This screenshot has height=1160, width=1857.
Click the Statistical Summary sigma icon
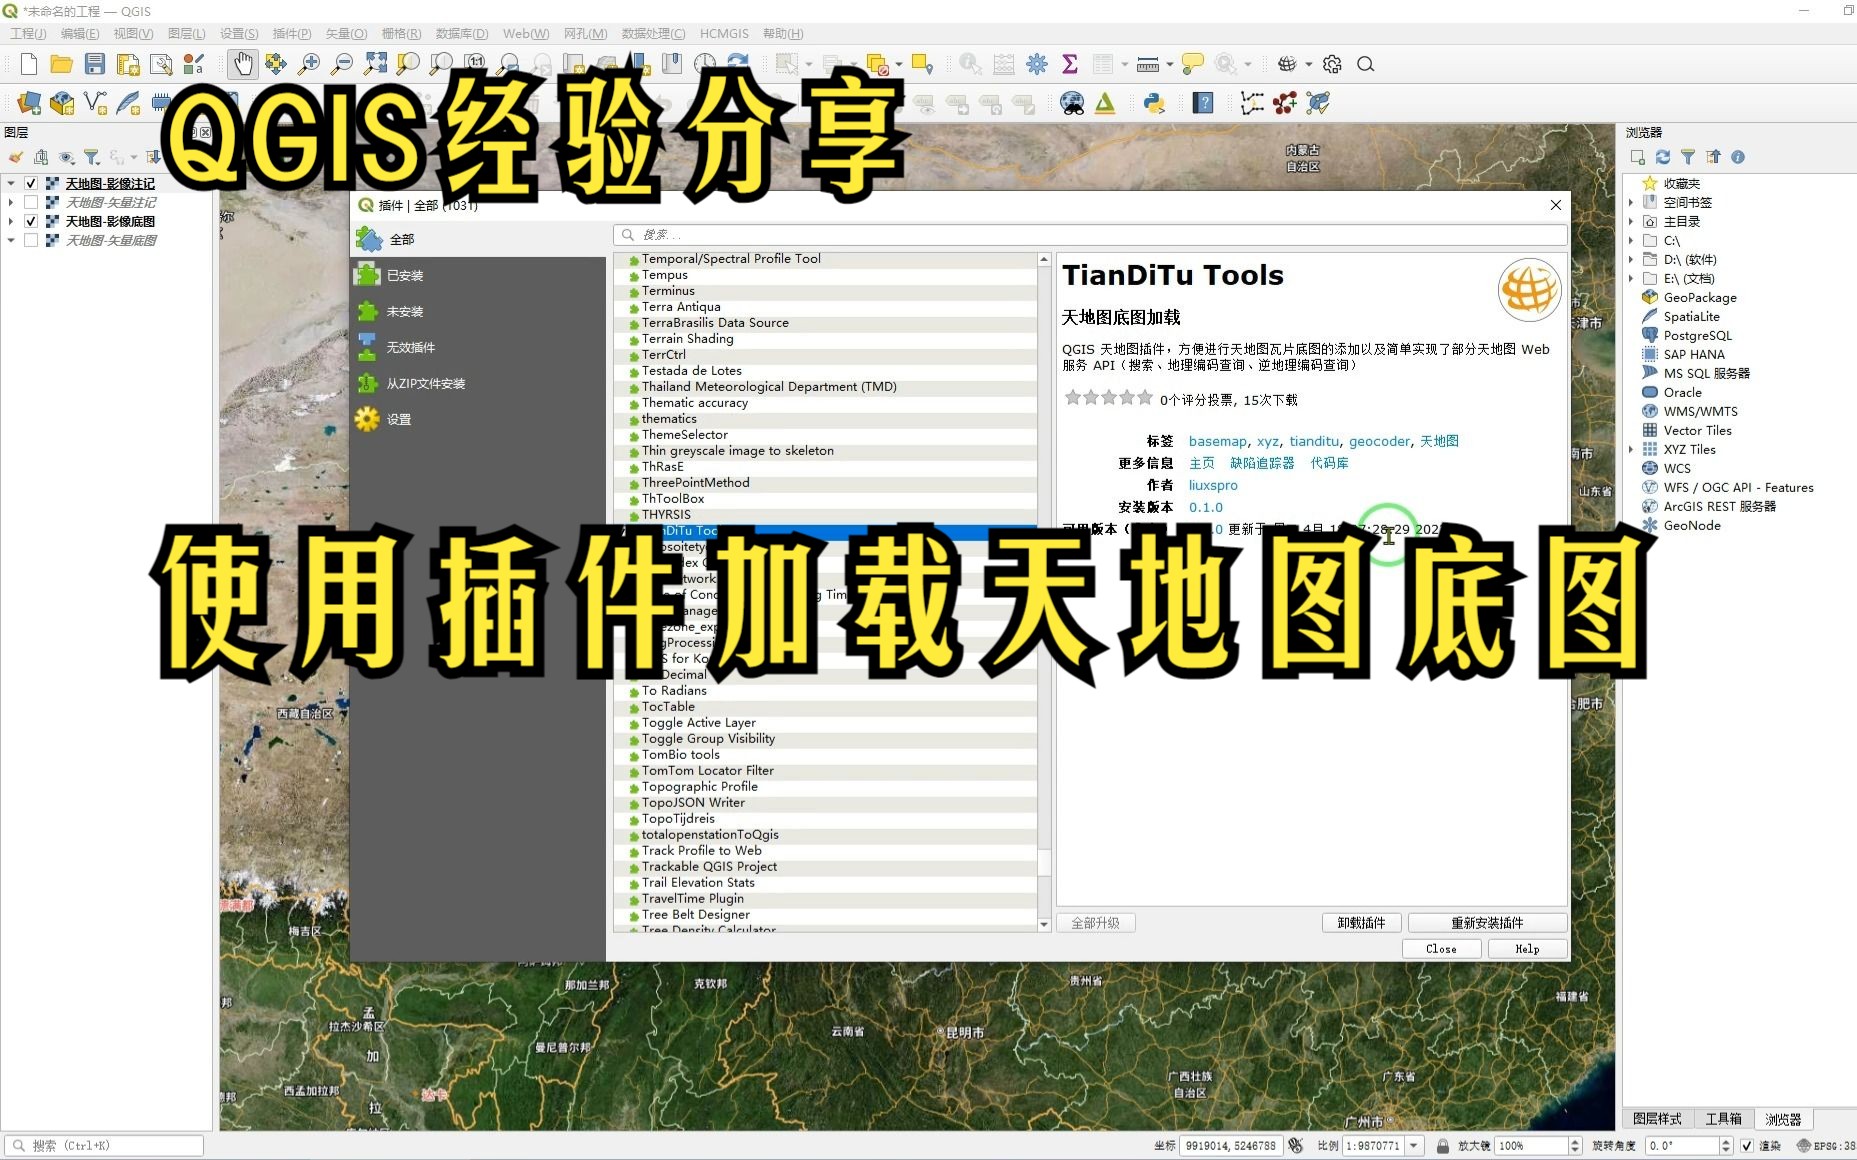(x=1070, y=64)
